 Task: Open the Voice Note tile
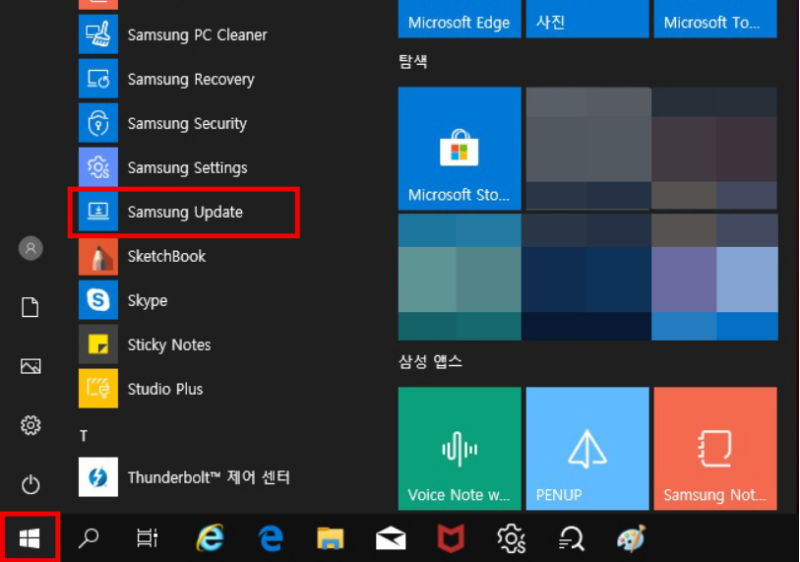[x=459, y=448]
